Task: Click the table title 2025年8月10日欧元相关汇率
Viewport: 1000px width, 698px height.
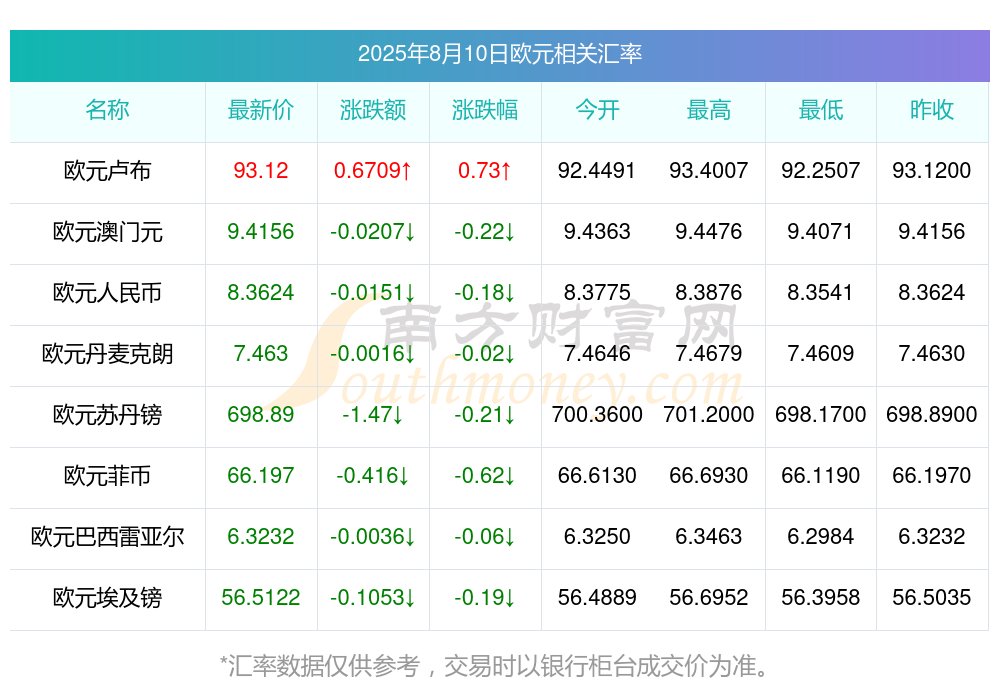Action: click(x=499, y=54)
